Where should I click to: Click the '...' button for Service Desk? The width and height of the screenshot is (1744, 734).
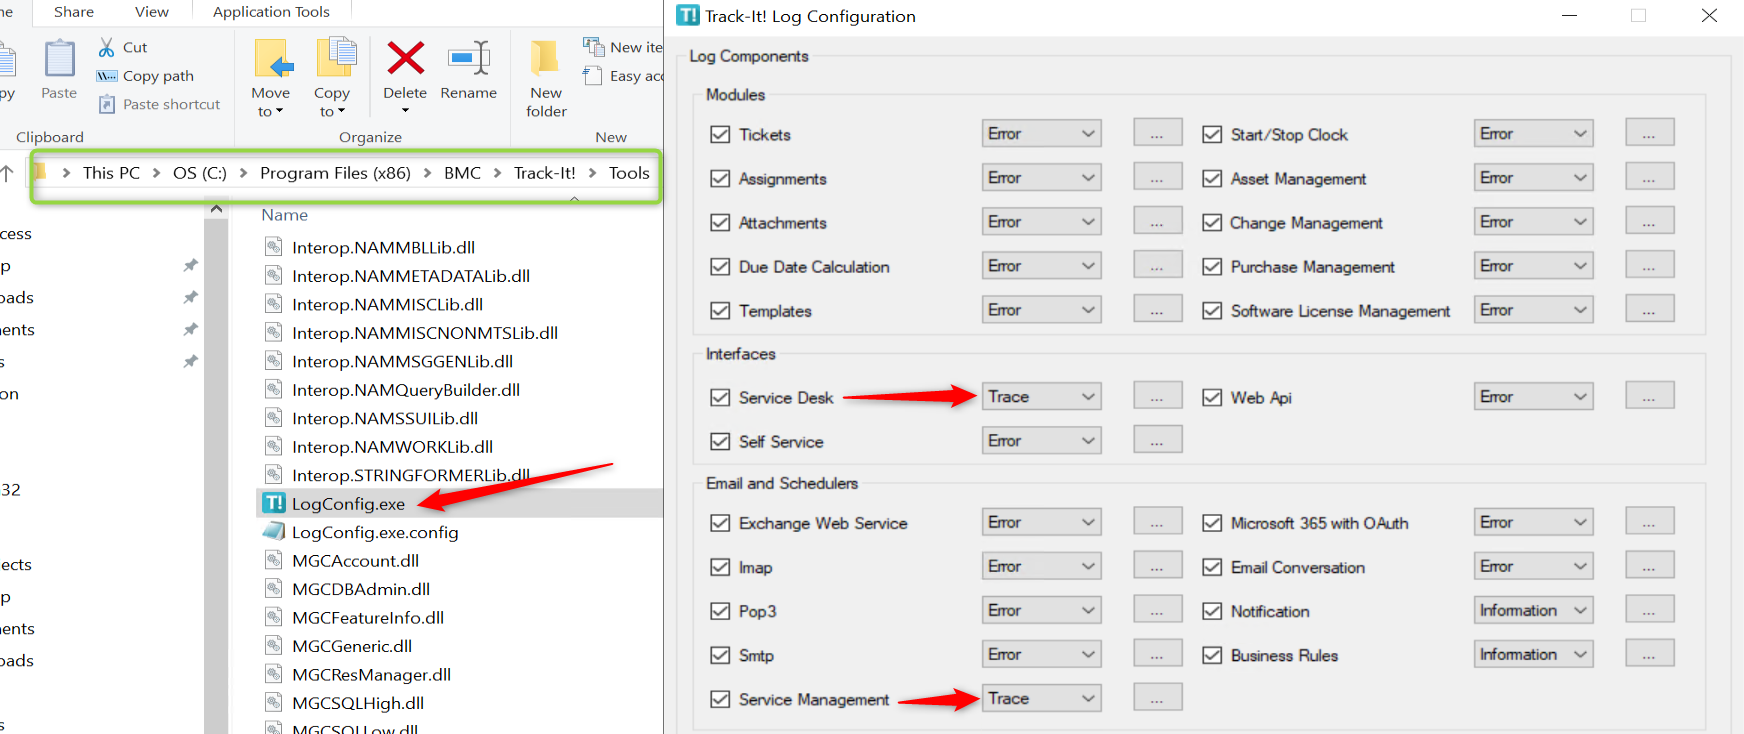tap(1157, 396)
